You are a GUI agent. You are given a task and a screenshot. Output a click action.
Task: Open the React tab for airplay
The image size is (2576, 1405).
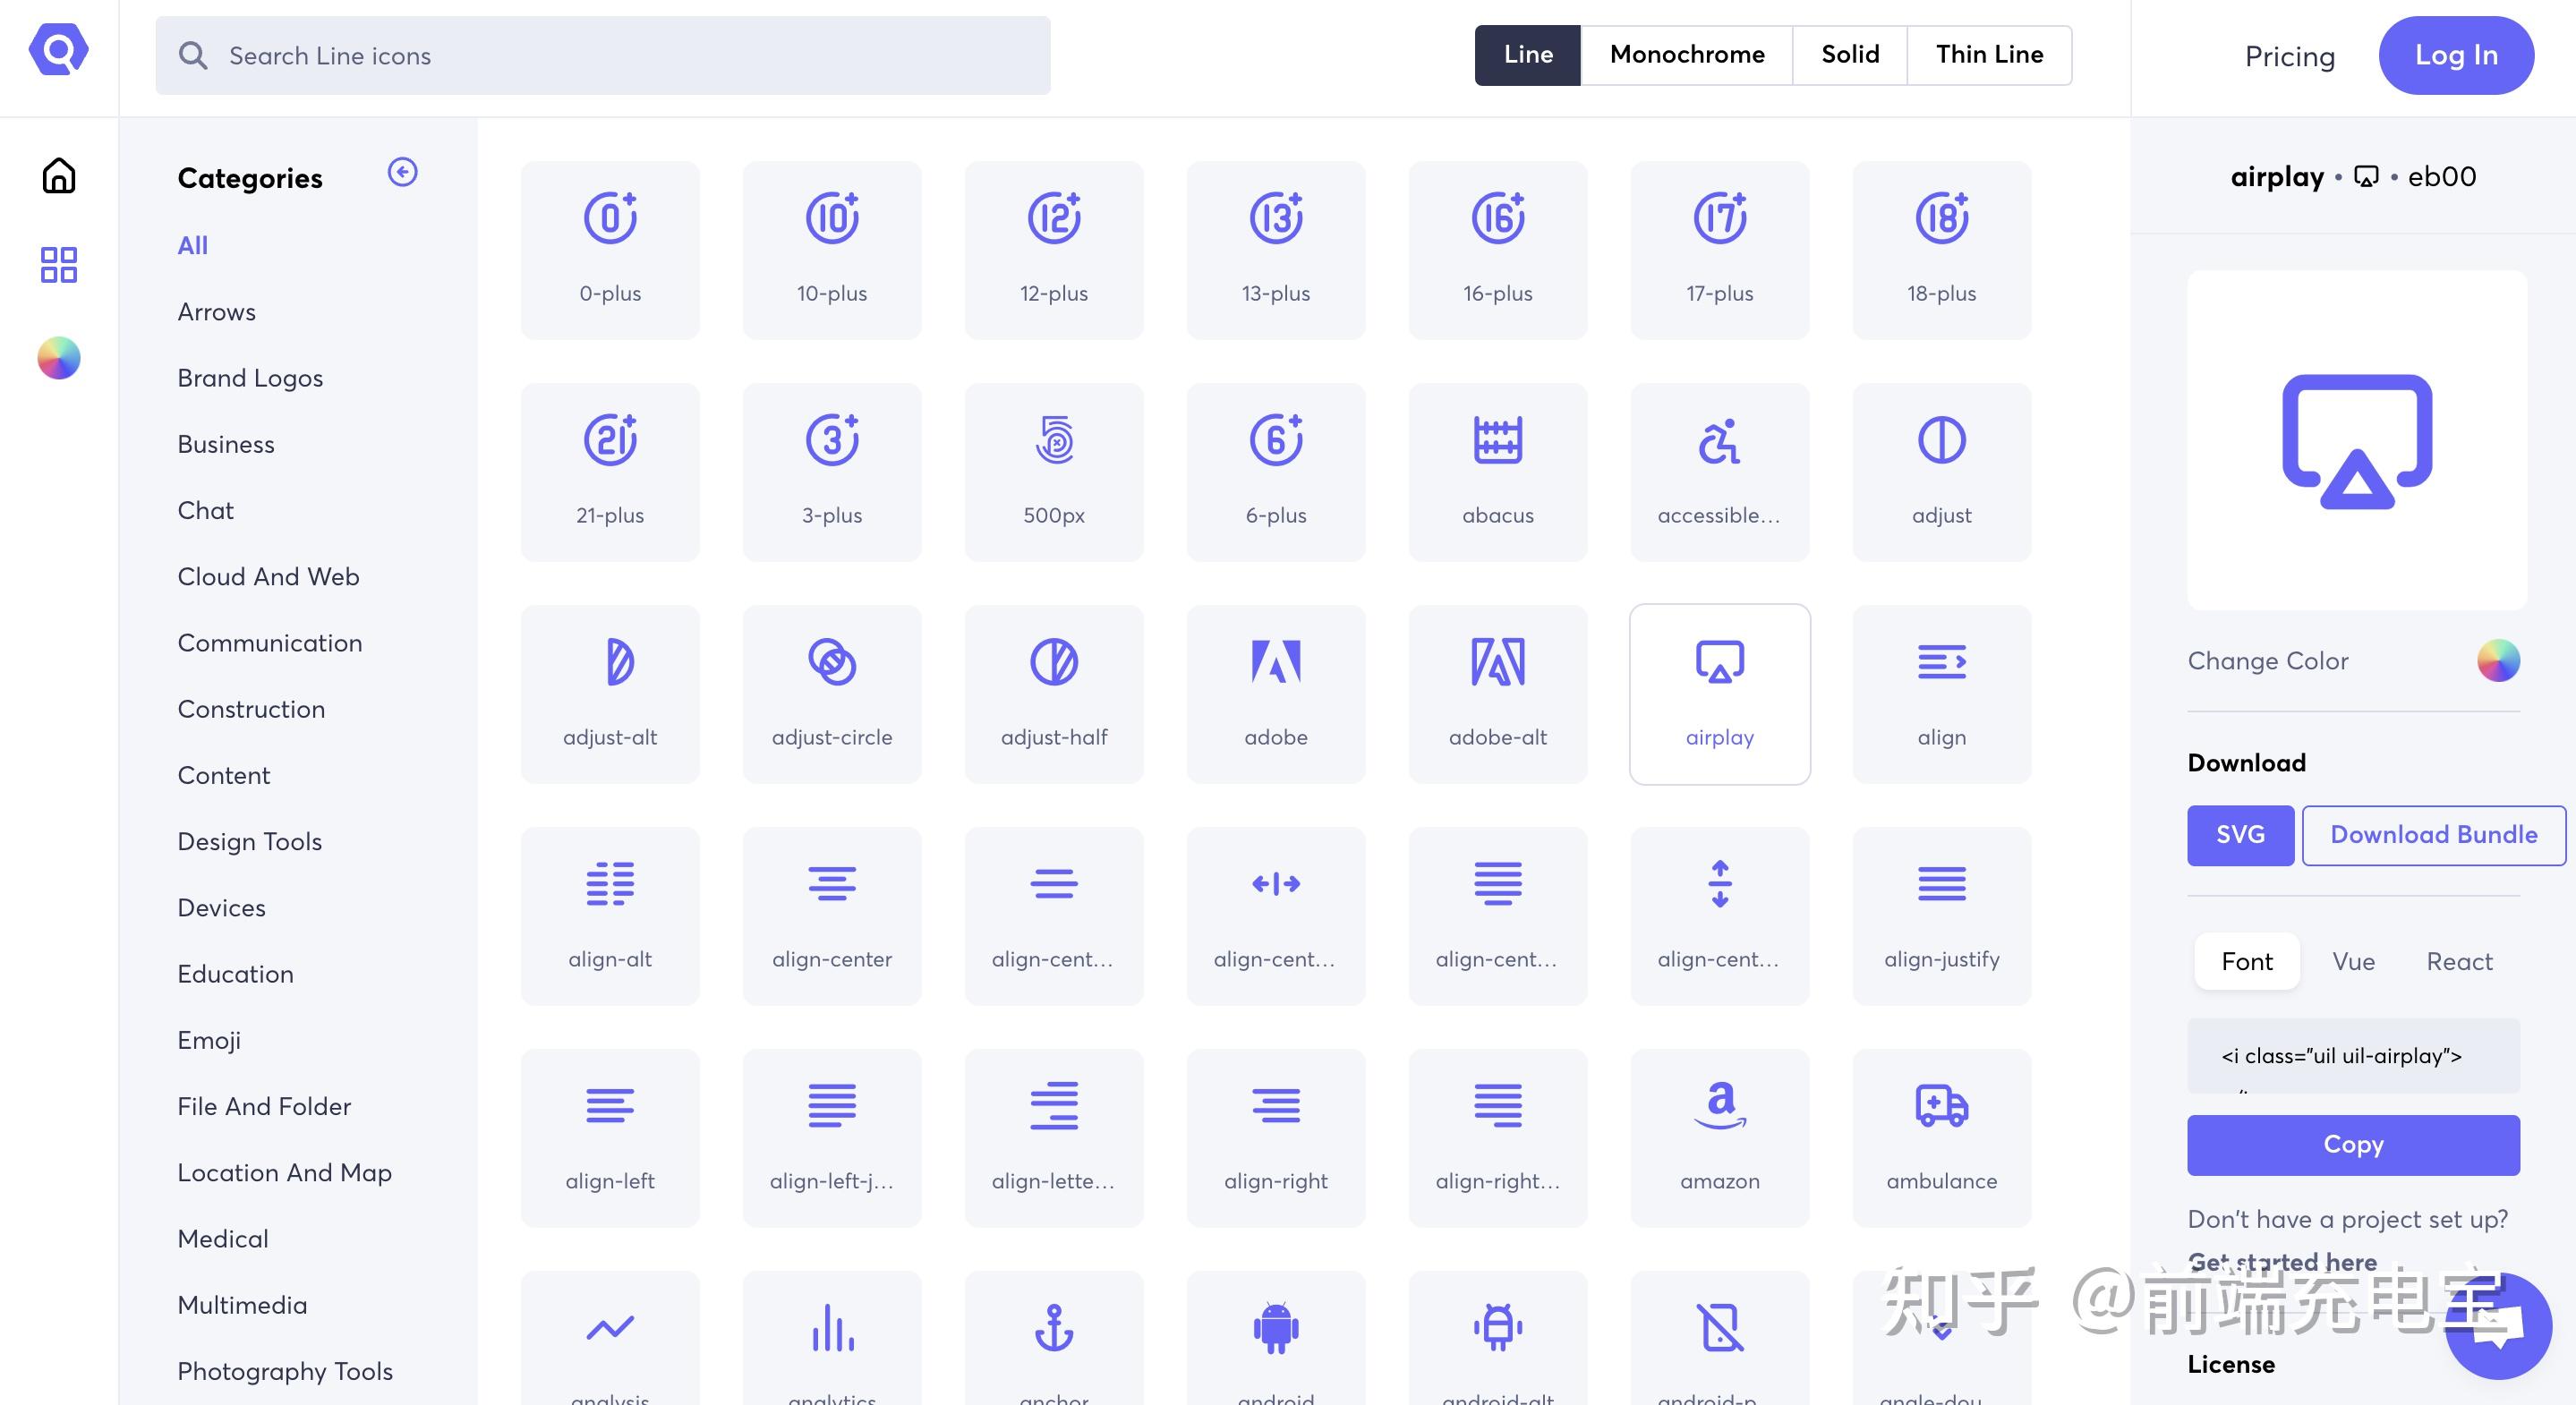point(2459,960)
